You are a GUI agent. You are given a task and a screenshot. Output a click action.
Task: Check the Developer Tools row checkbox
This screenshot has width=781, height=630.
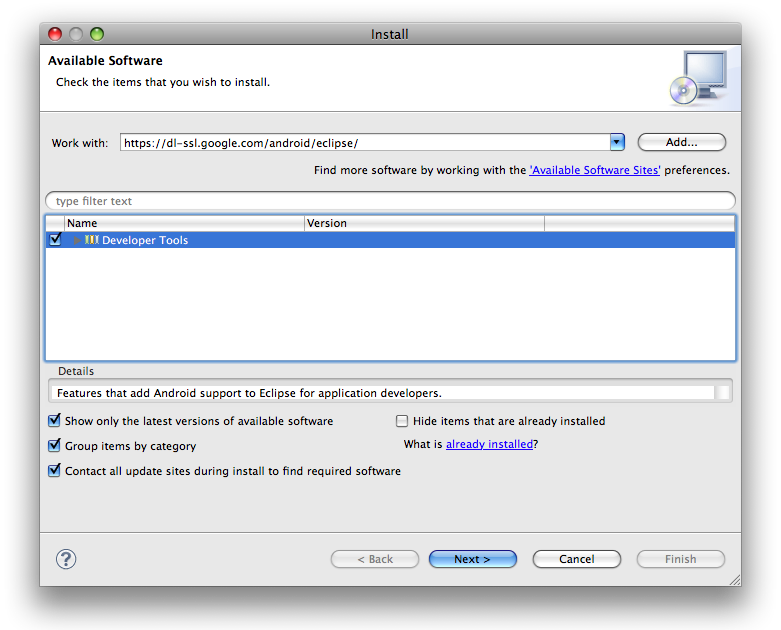click(x=55, y=239)
